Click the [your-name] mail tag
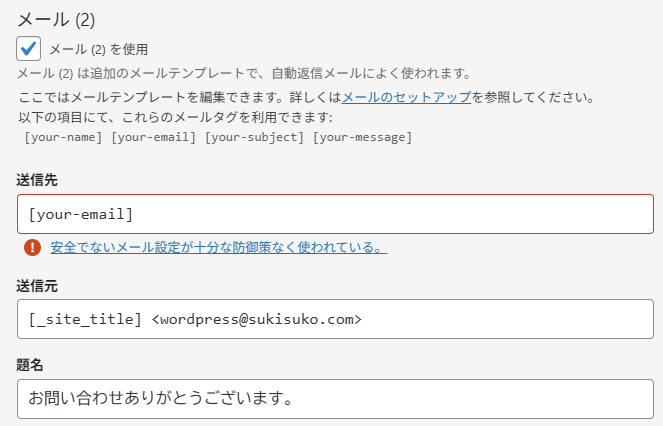663x426 pixels. tap(63, 136)
